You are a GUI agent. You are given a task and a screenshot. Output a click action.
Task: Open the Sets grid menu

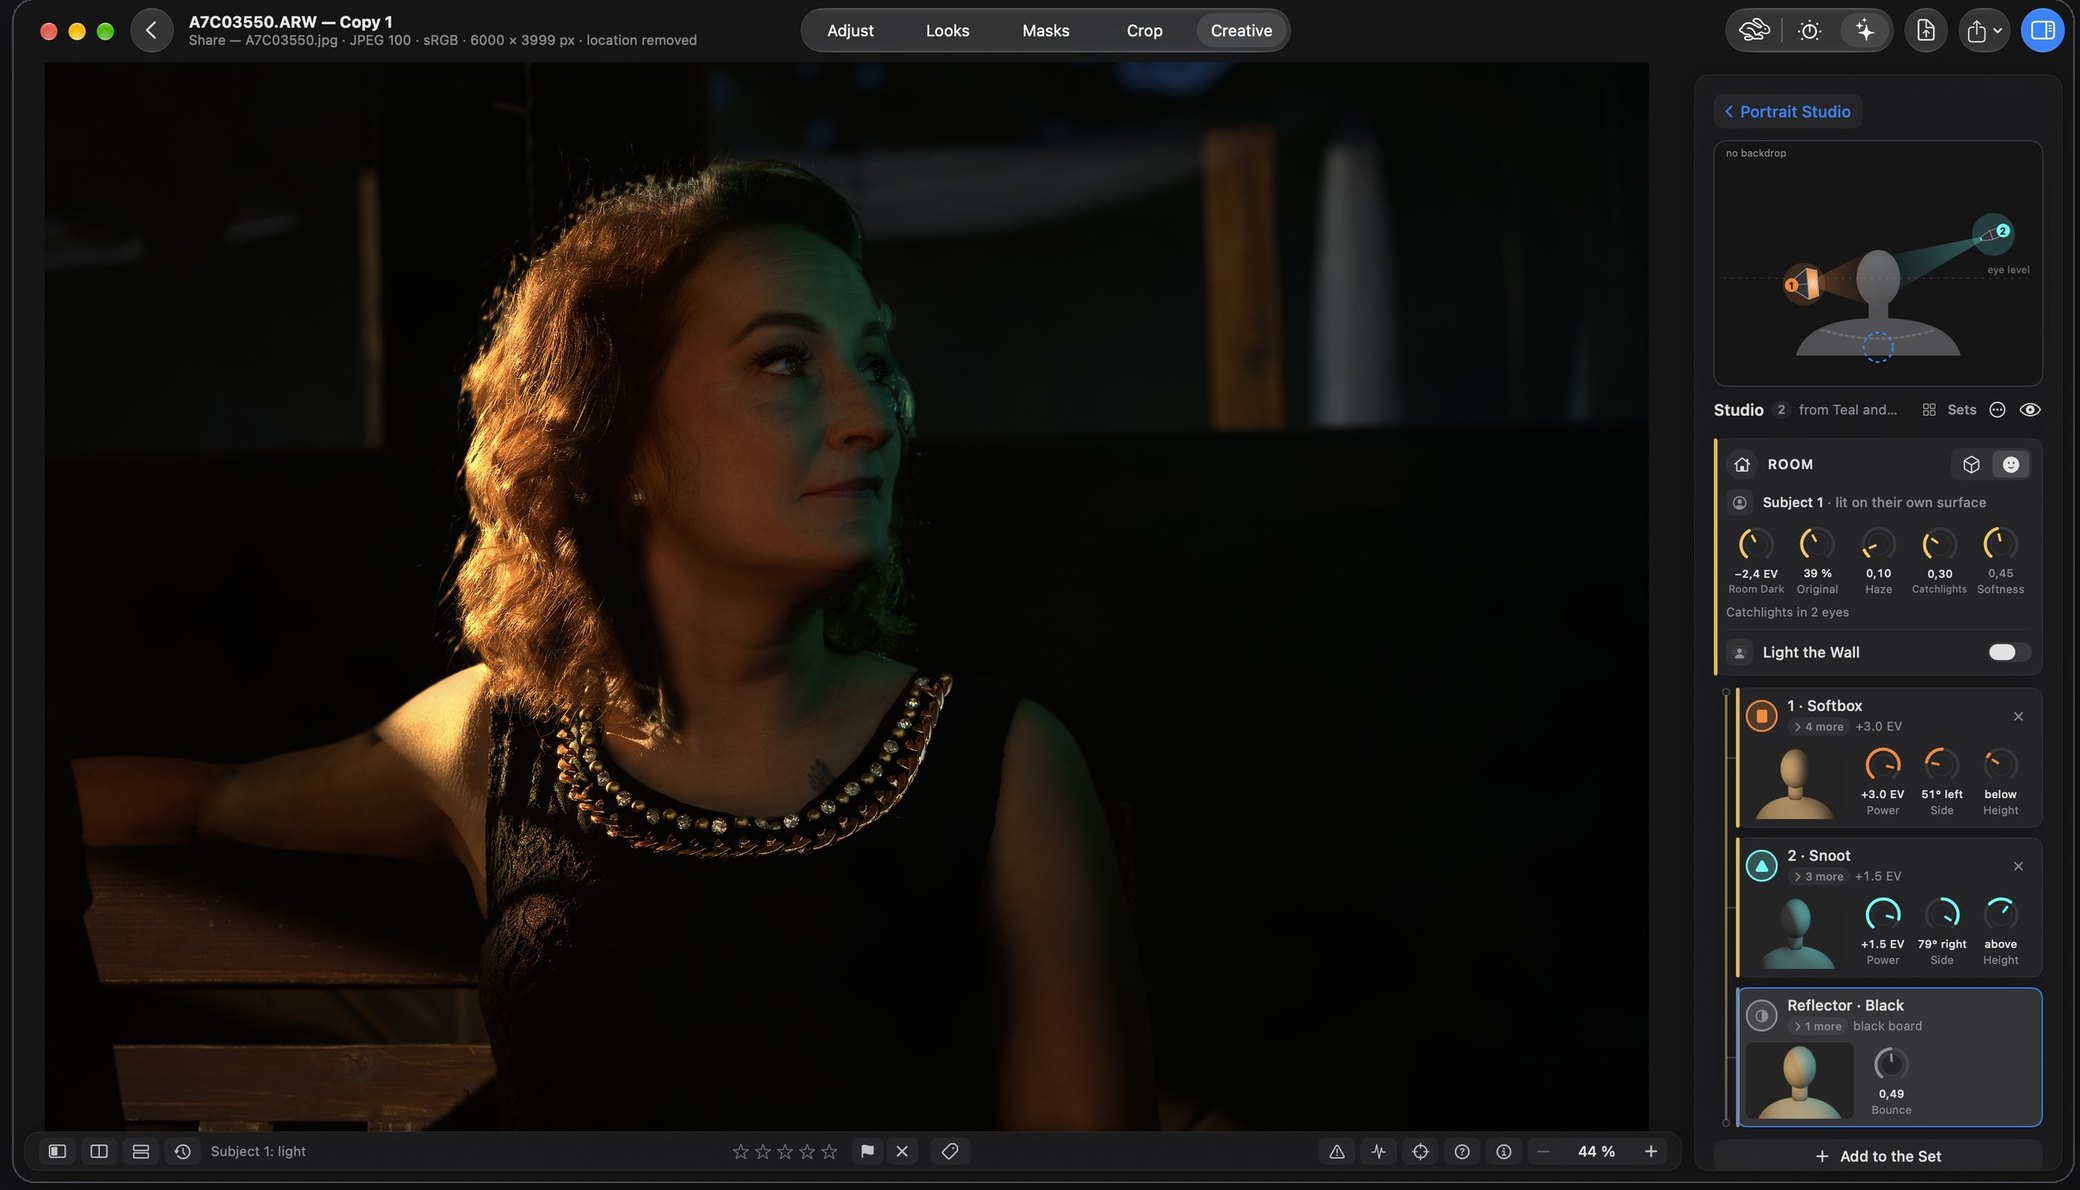[1950, 410]
